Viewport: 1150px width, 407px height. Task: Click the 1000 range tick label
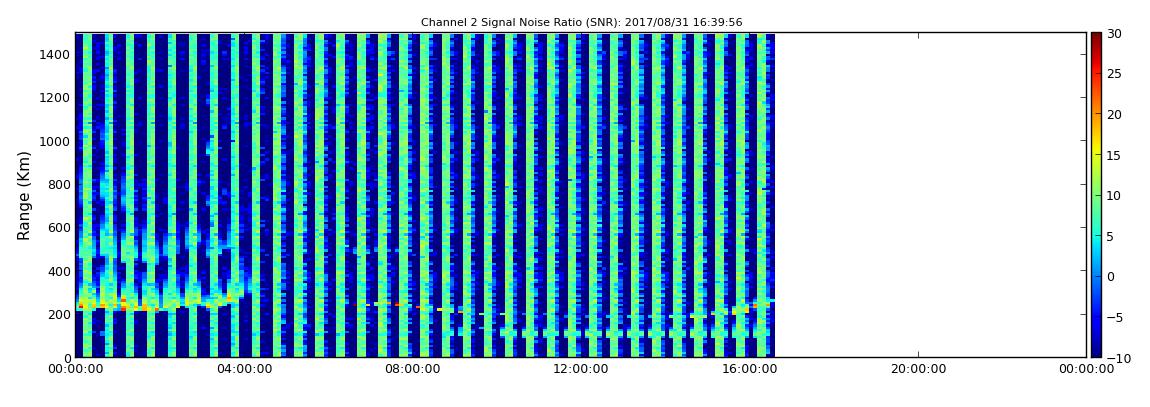(x=56, y=141)
